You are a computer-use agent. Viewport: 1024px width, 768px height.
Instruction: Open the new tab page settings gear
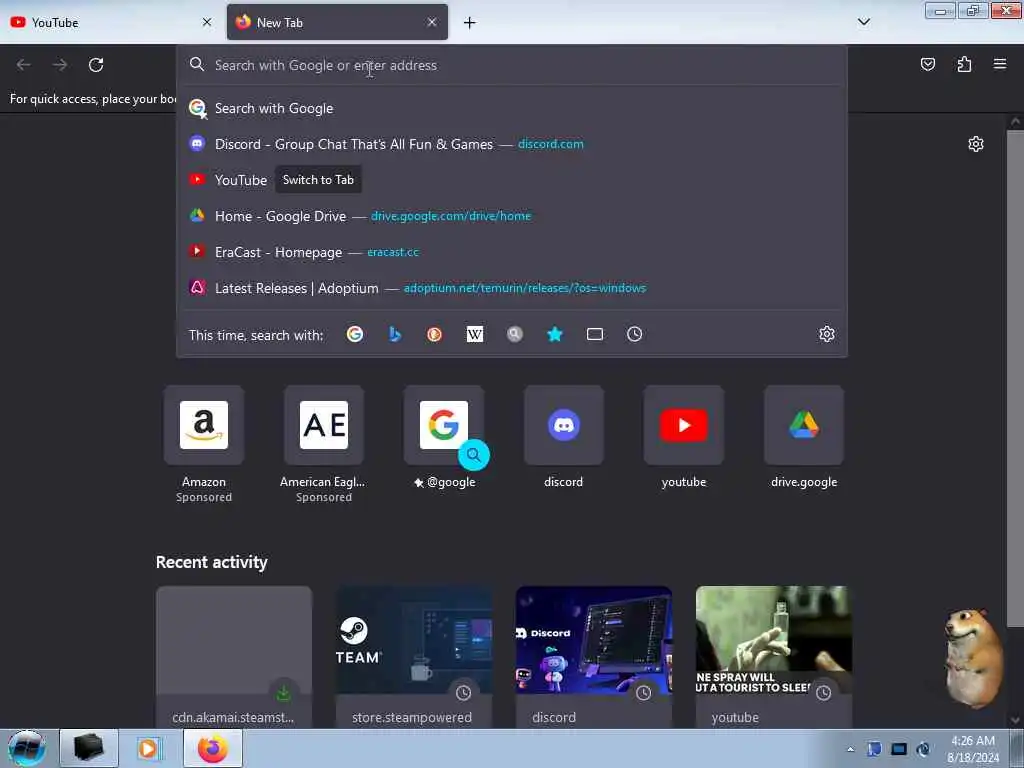[x=976, y=144]
